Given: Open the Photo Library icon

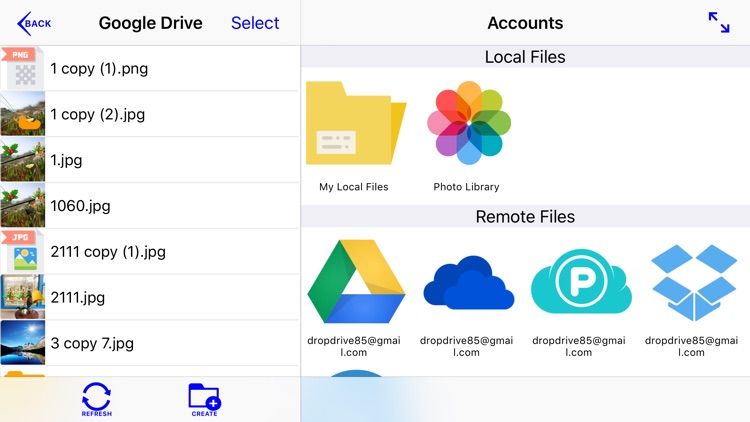Looking at the screenshot, I should click(x=469, y=122).
